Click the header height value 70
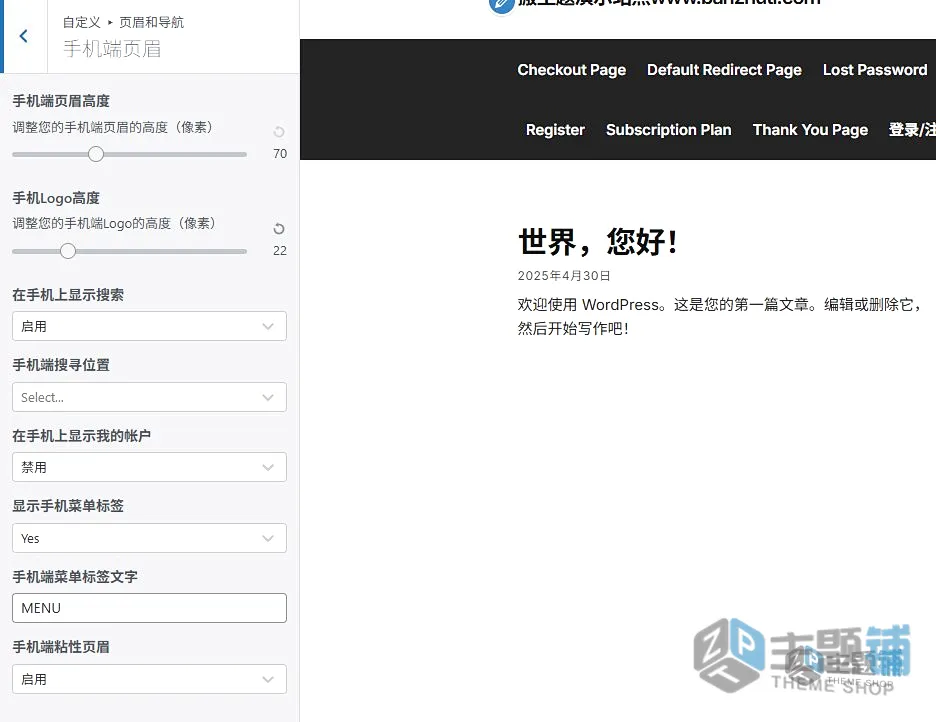Screen dimensions: 936x722 (280, 154)
